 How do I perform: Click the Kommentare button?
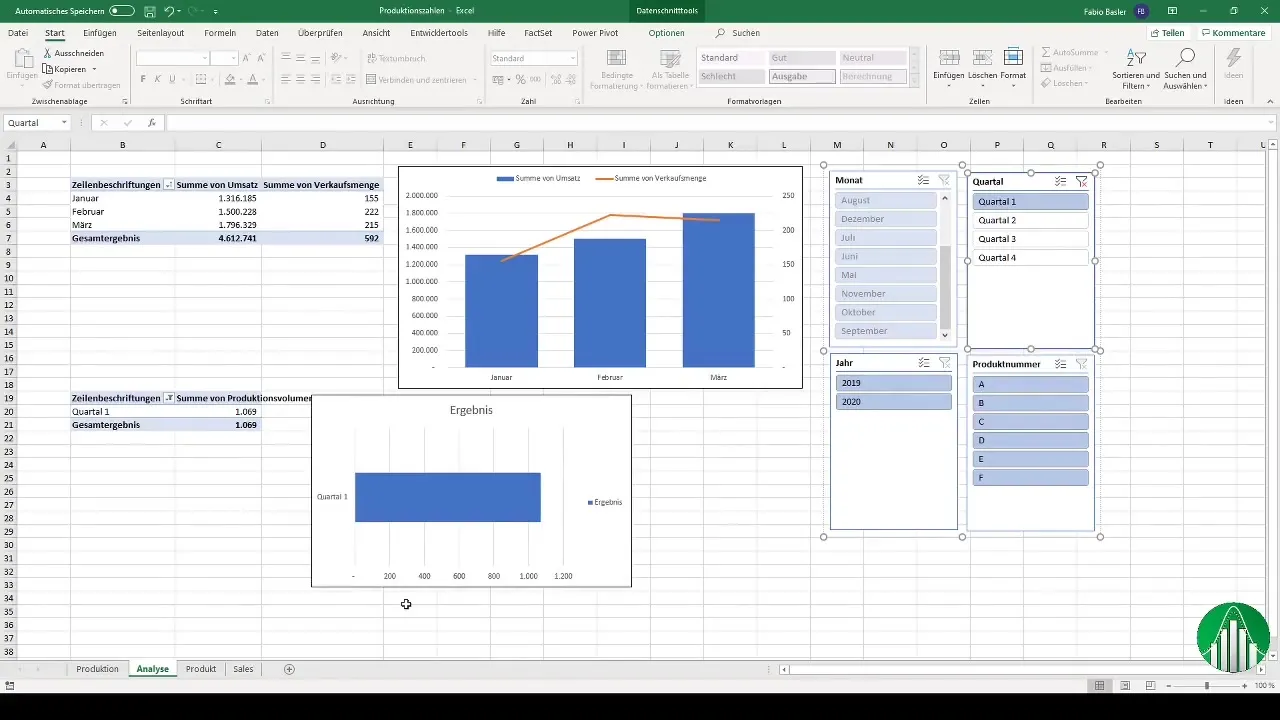click(x=1233, y=33)
